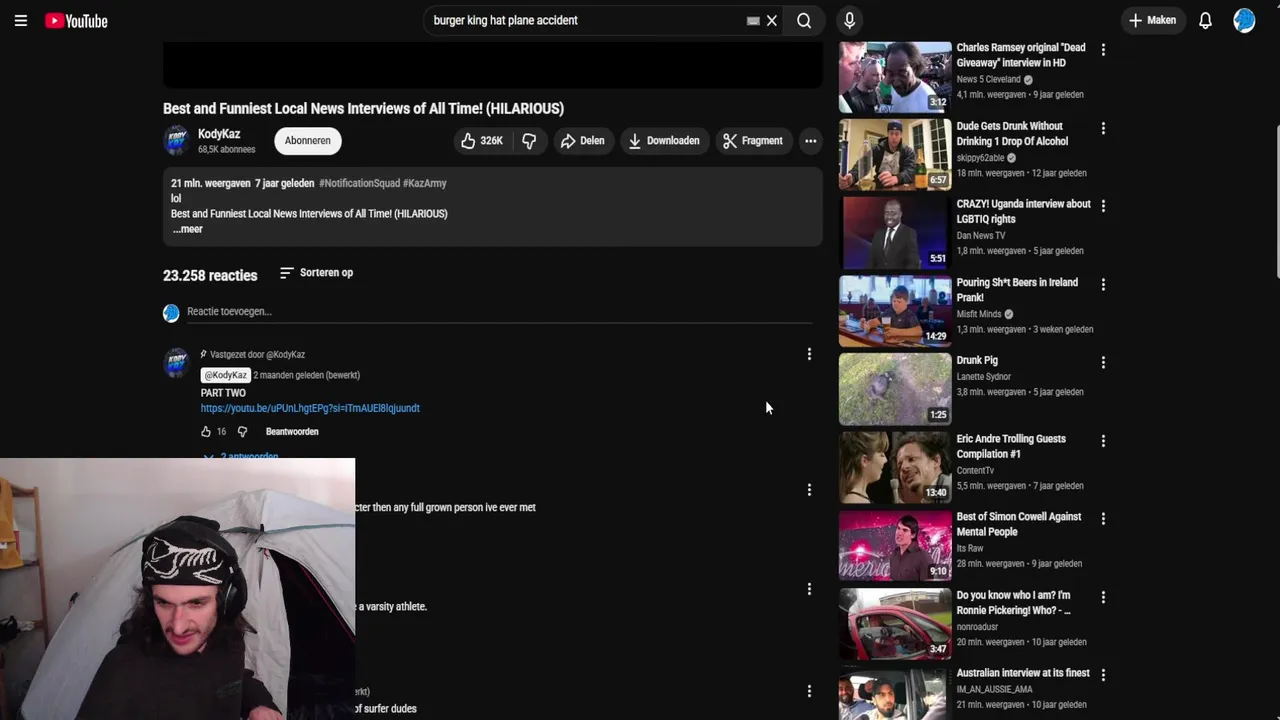Image resolution: width=1280 pixels, height=720 pixels.
Task: Dislike the pinned KodyKaz comment
Action: tap(242, 432)
